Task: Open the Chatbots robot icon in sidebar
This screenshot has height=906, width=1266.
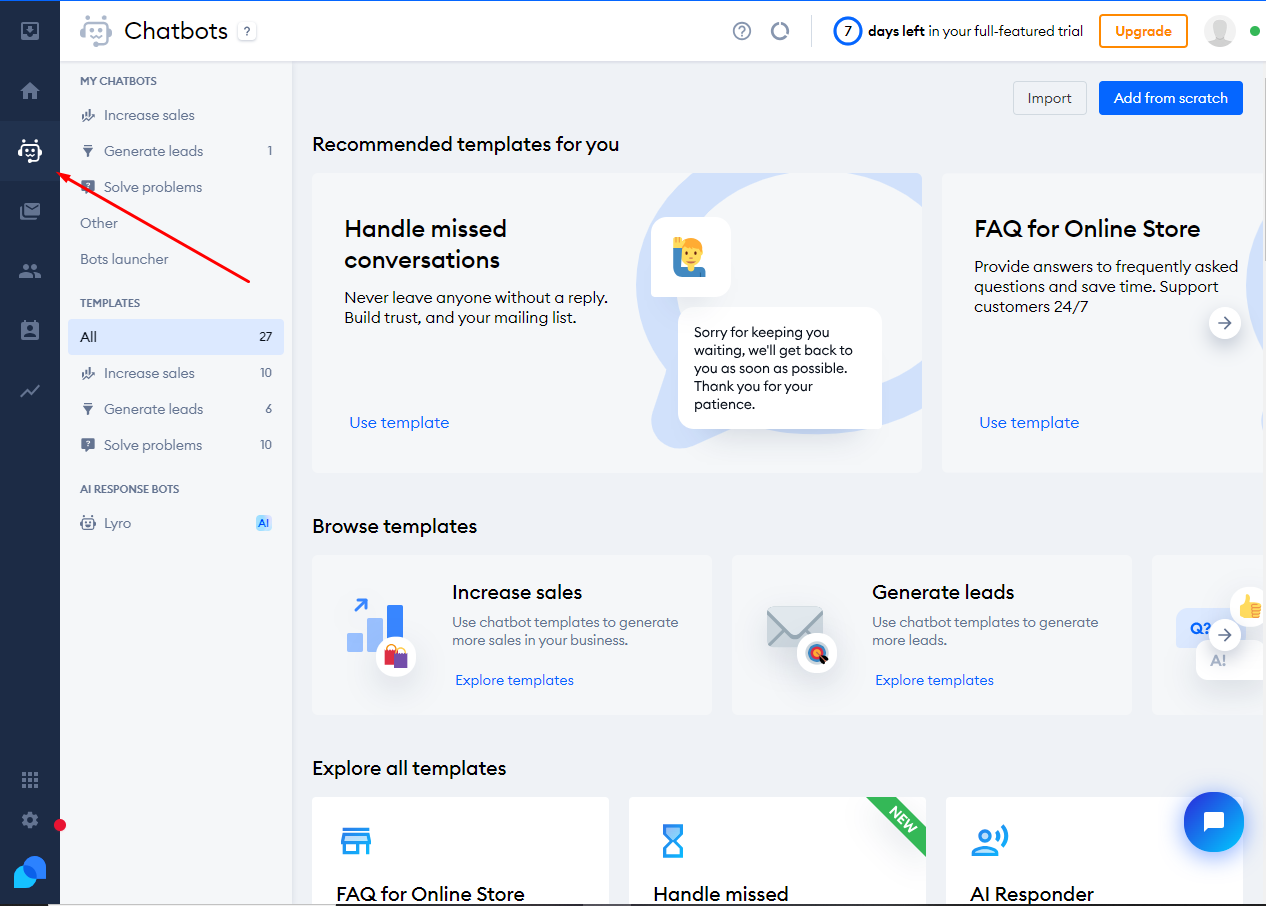Action: (30, 151)
